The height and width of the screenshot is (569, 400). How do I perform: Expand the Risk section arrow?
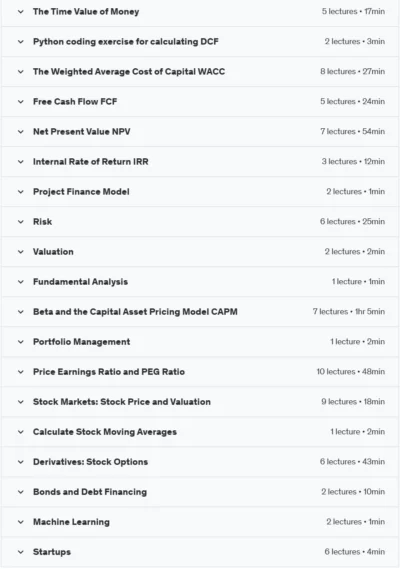pos(21,222)
